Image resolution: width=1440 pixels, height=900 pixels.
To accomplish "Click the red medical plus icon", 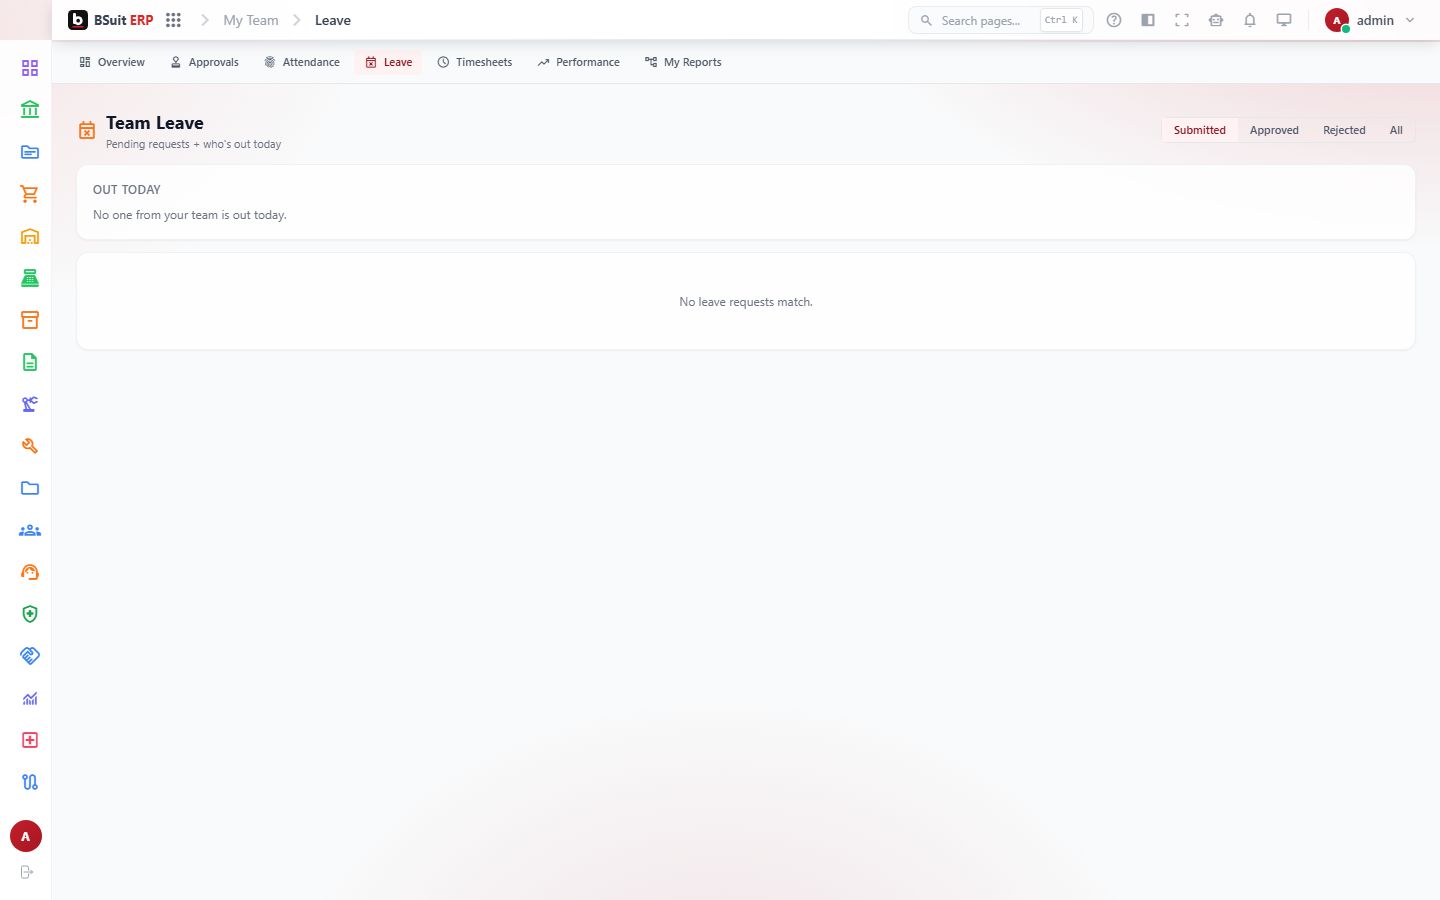I will coord(30,740).
